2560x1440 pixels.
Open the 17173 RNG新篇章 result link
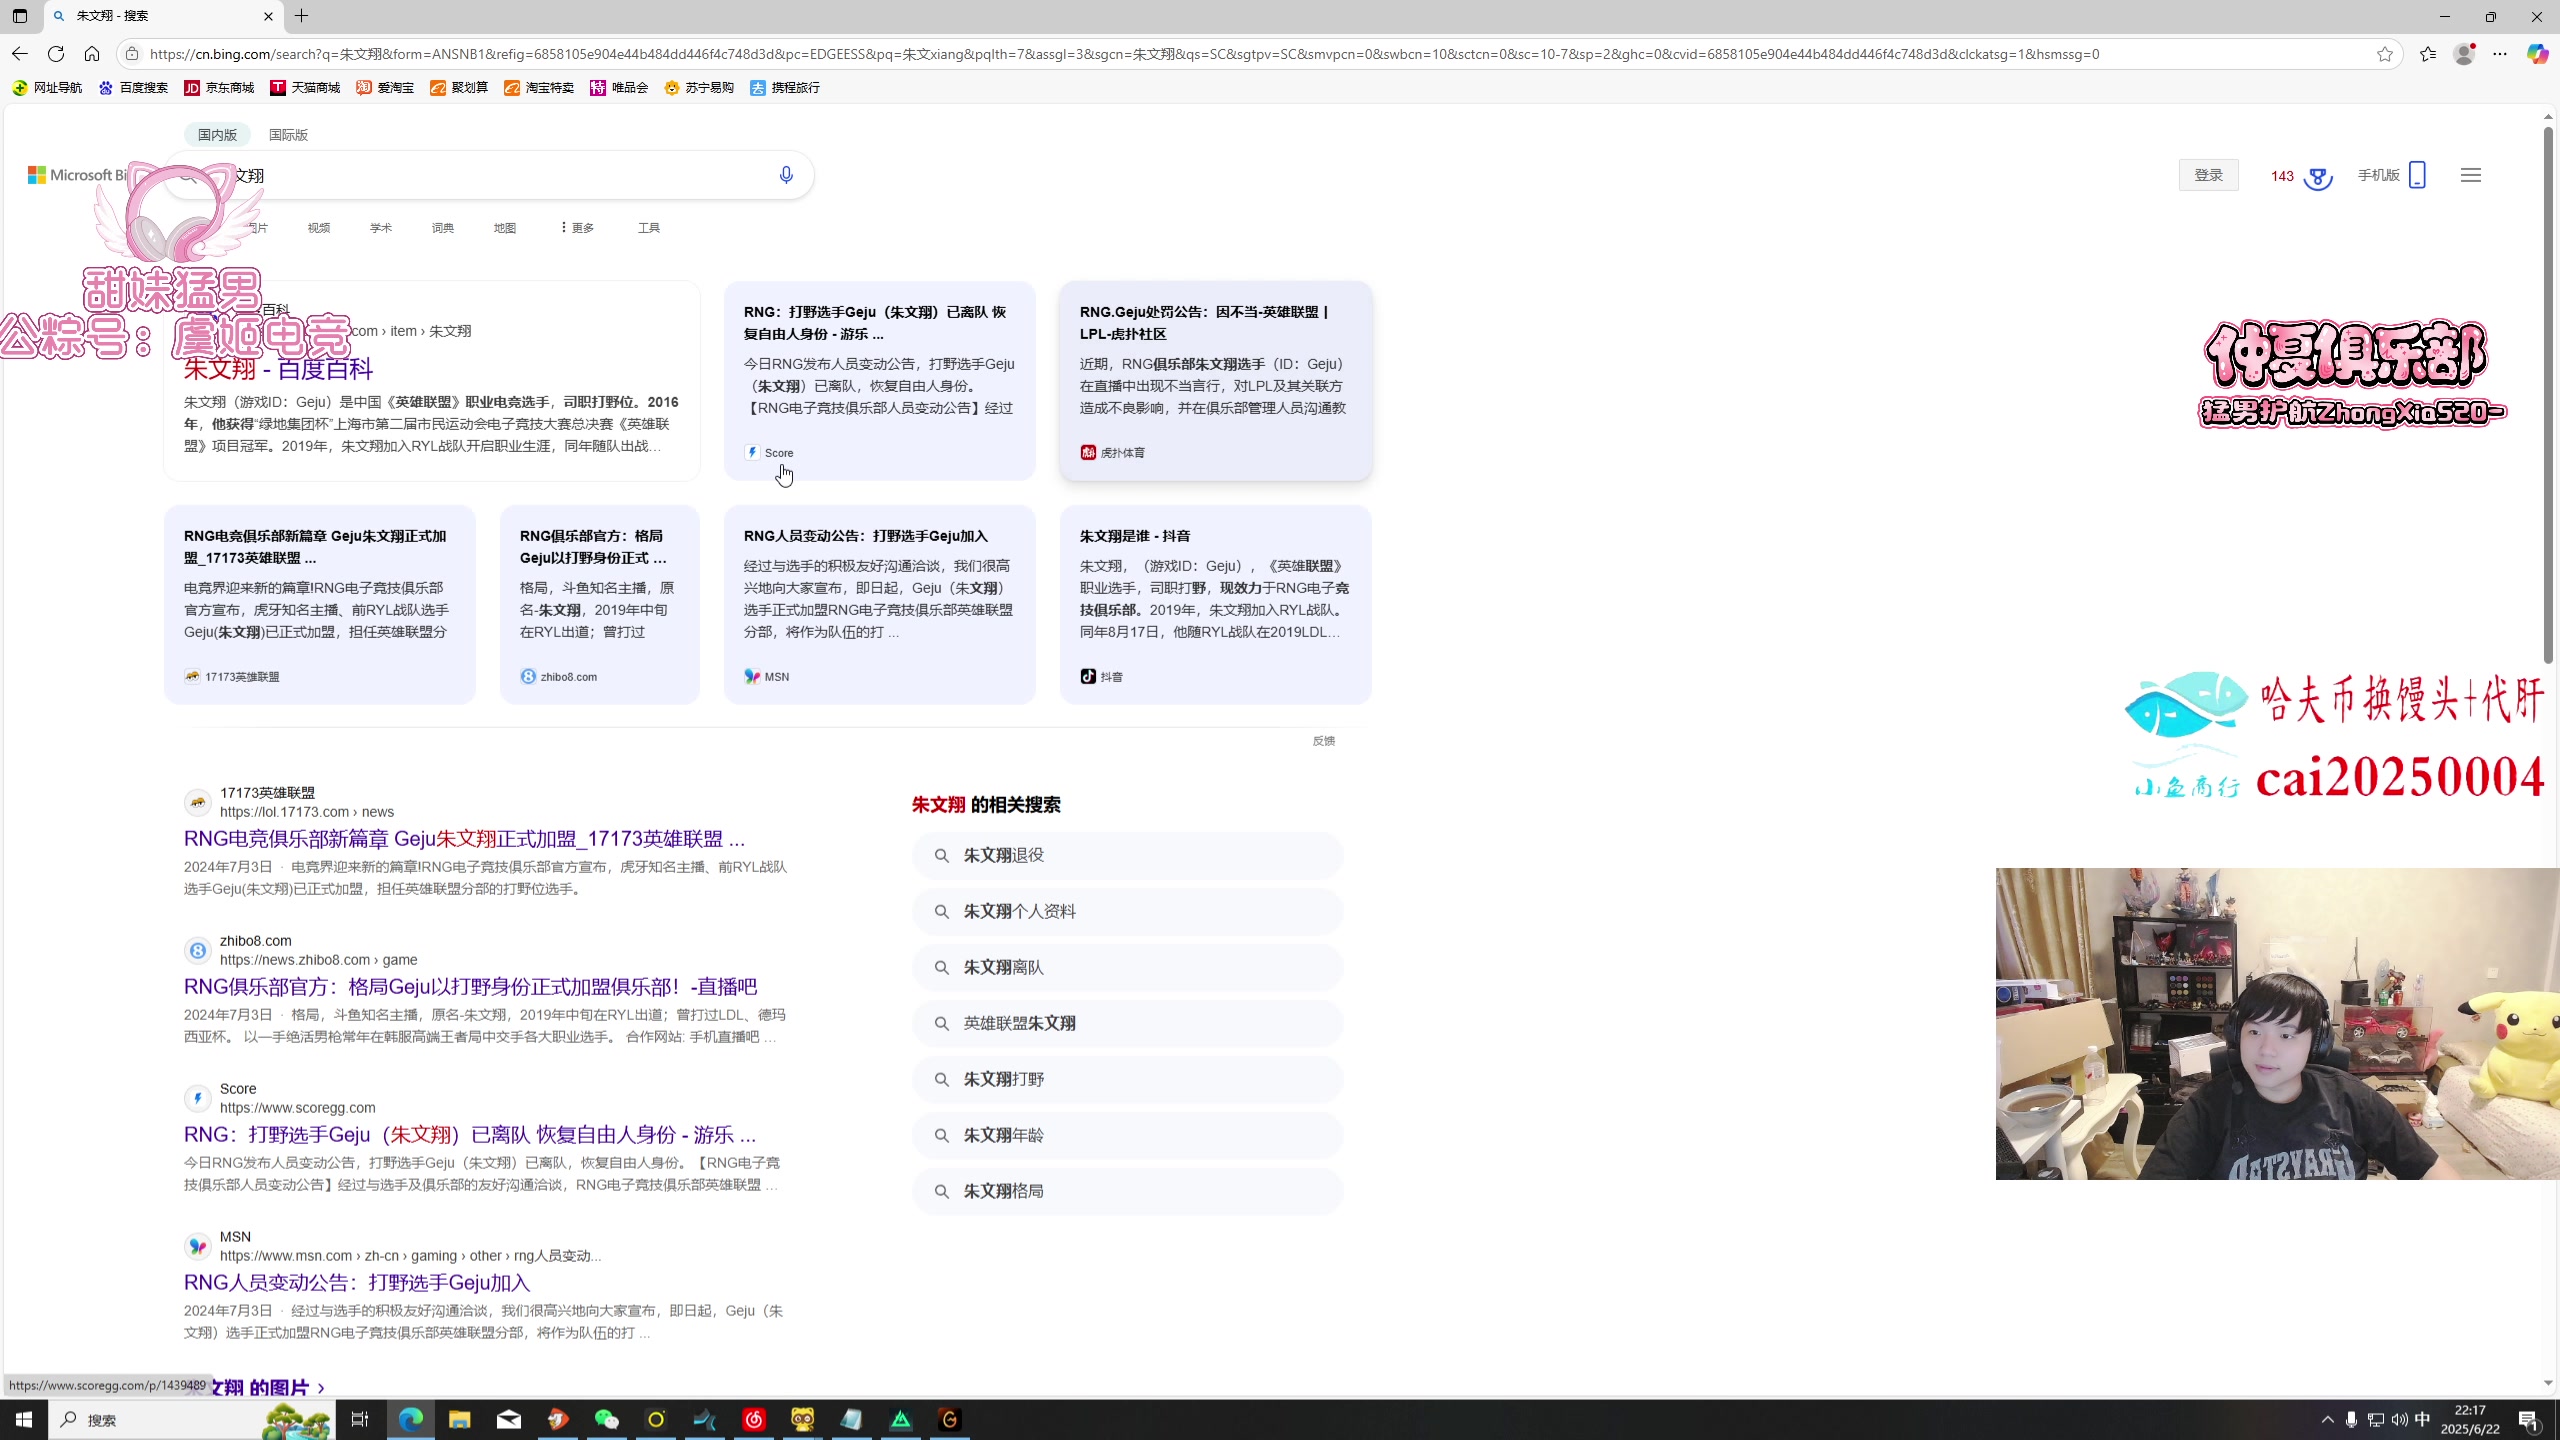click(464, 839)
